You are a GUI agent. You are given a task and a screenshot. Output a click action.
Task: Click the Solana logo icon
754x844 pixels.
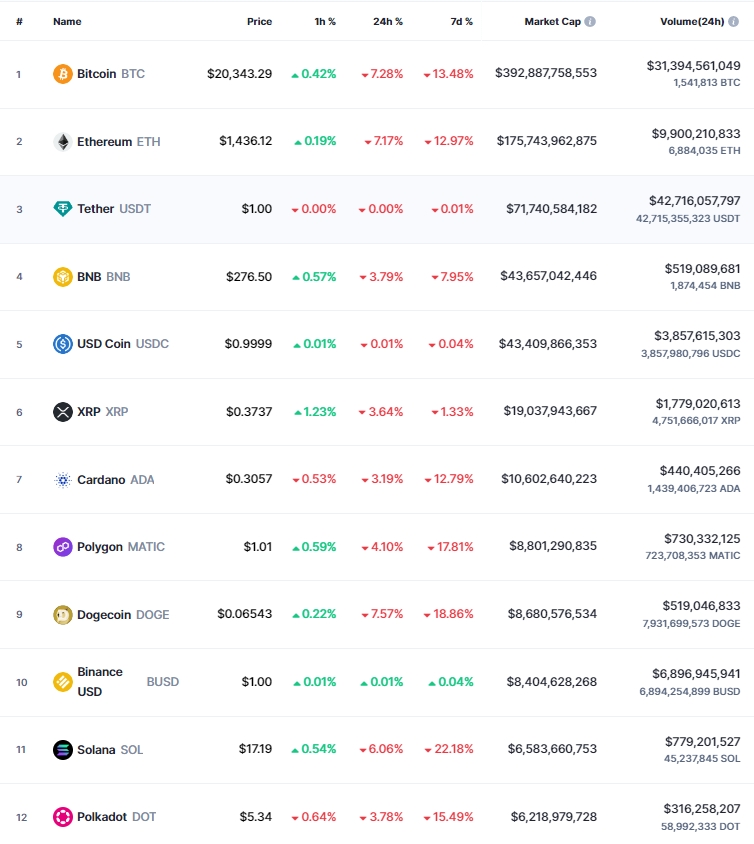point(62,750)
